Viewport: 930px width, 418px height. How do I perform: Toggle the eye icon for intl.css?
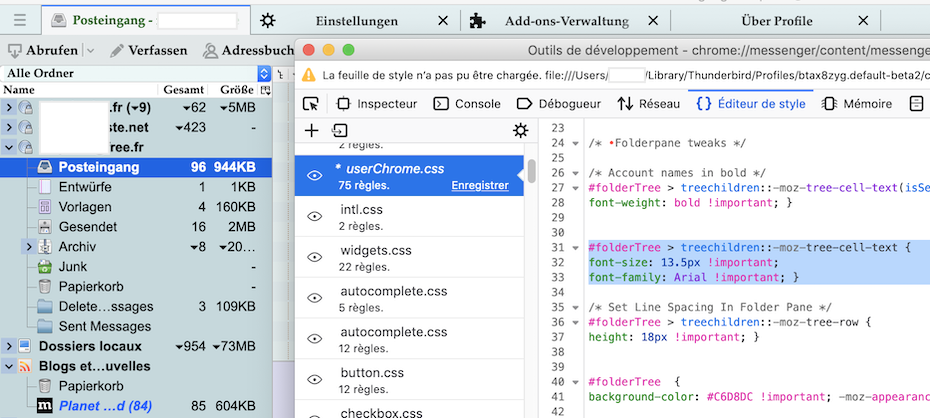[315, 217]
